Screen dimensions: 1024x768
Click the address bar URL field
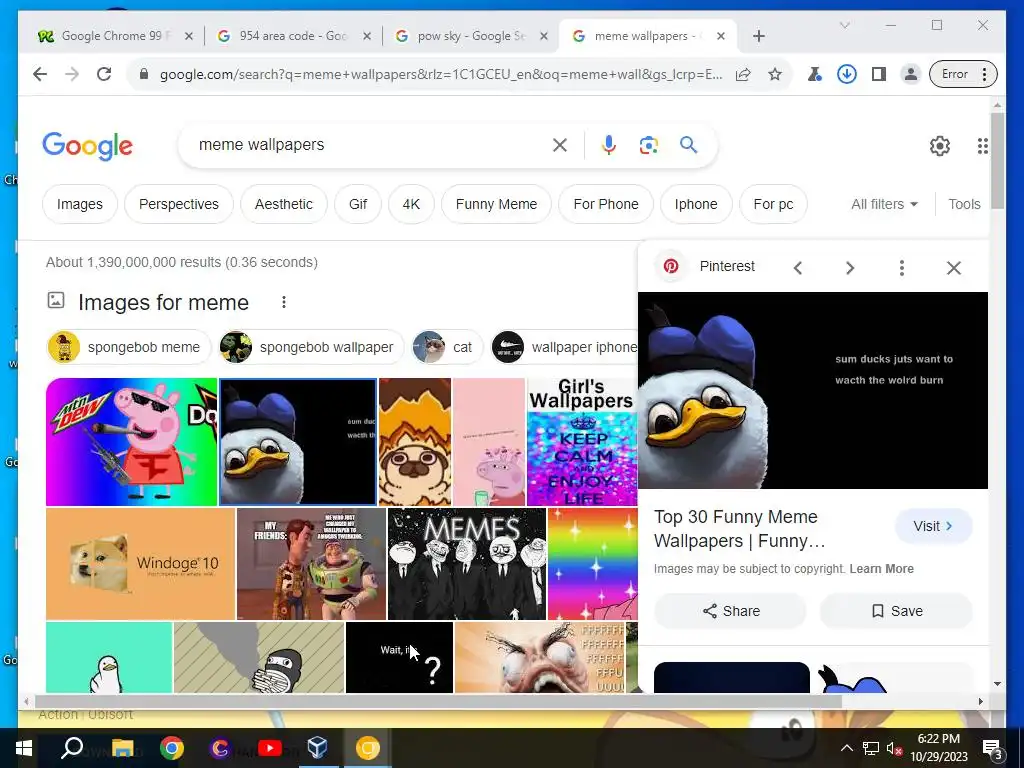tap(441, 74)
